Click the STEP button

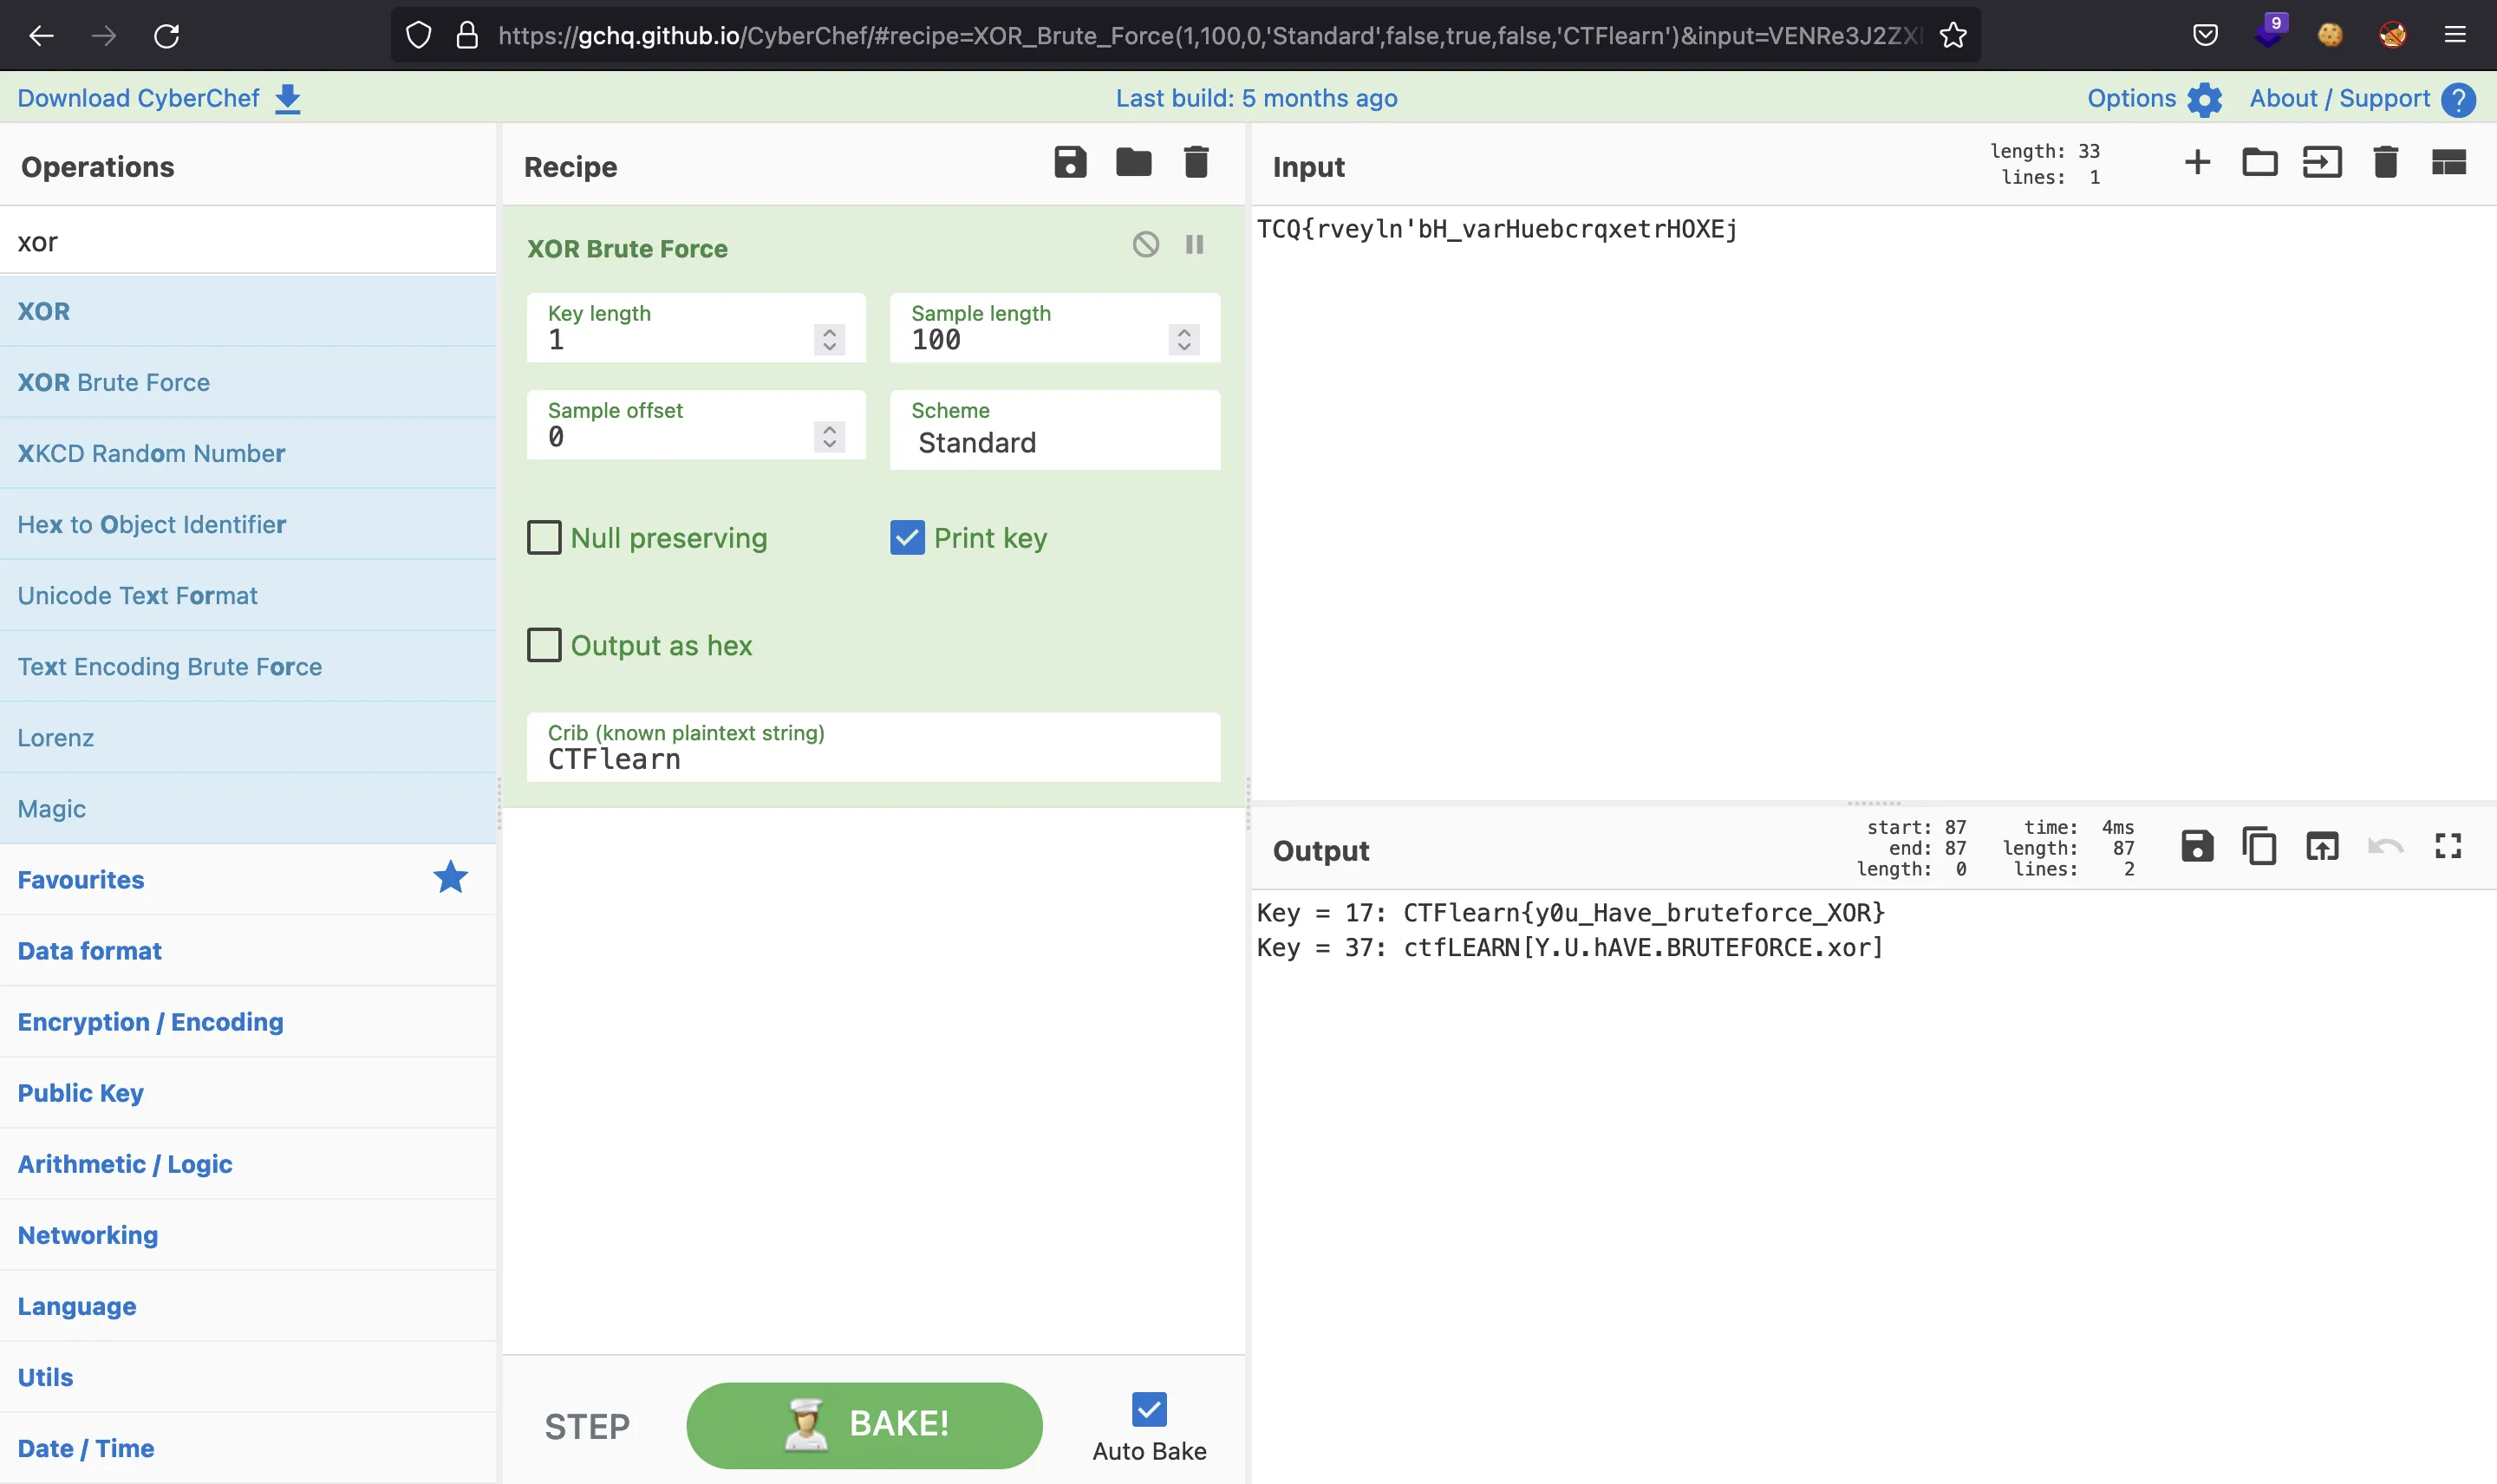[x=587, y=1426]
